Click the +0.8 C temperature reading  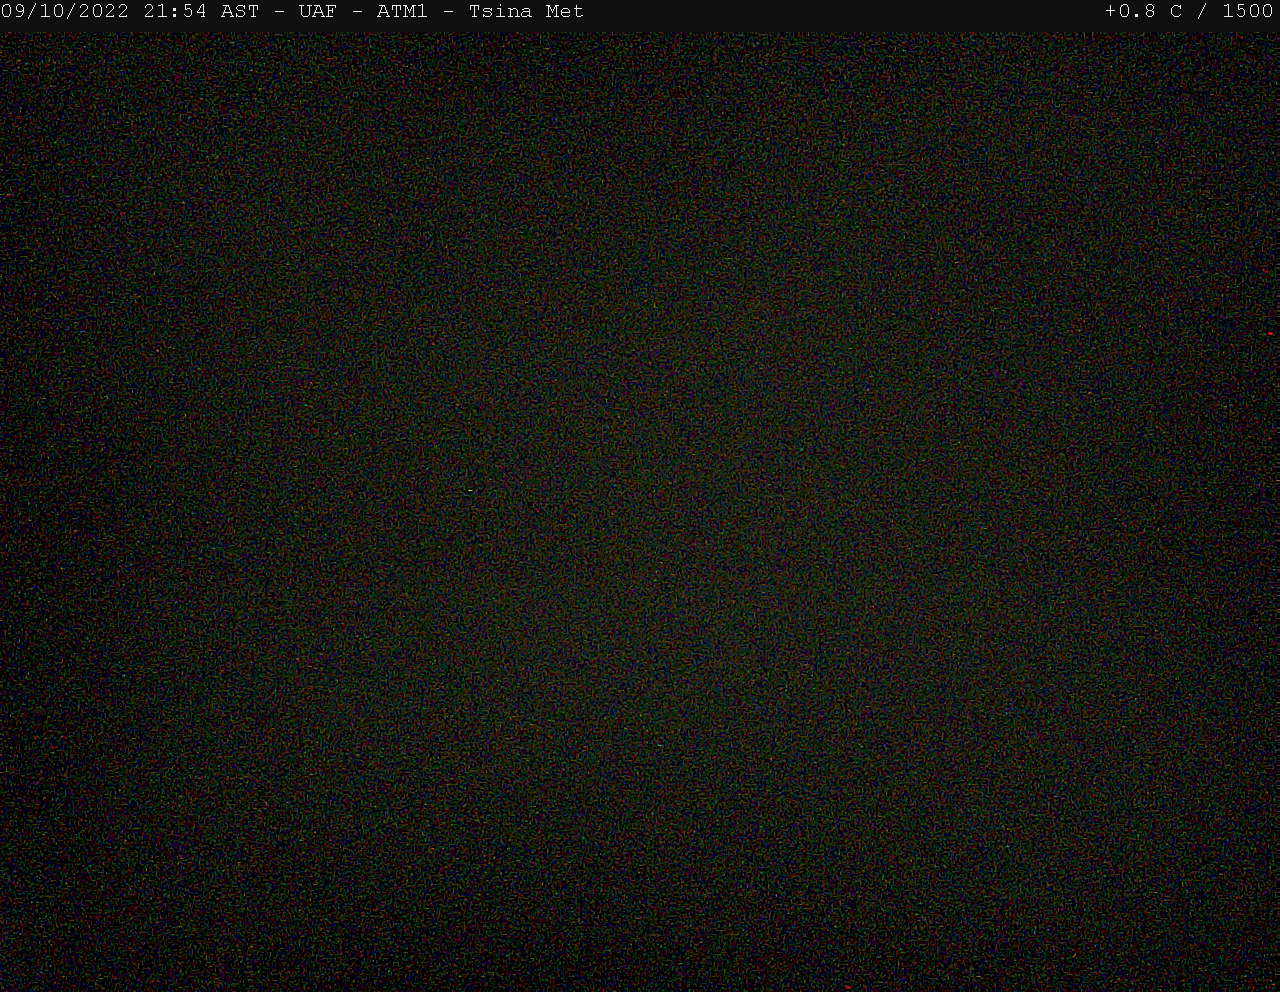click(x=1144, y=12)
